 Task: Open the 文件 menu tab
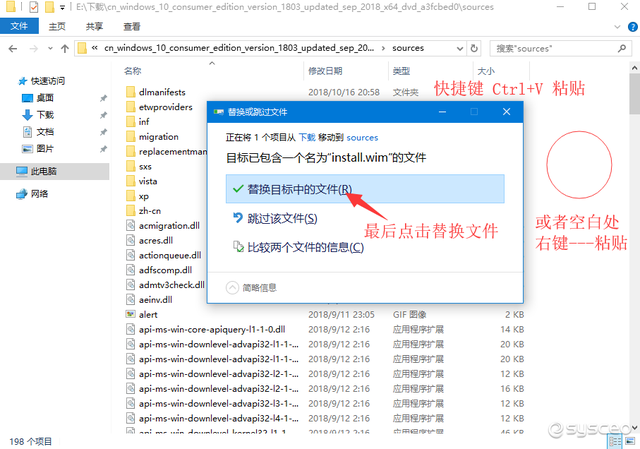[19, 27]
